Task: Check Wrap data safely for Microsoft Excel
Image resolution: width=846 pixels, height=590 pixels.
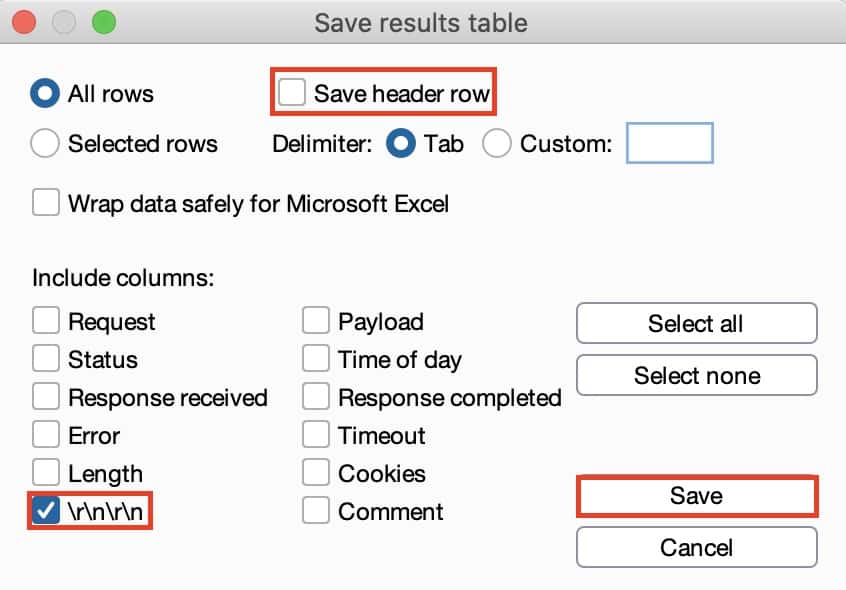Action: click(x=46, y=204)
